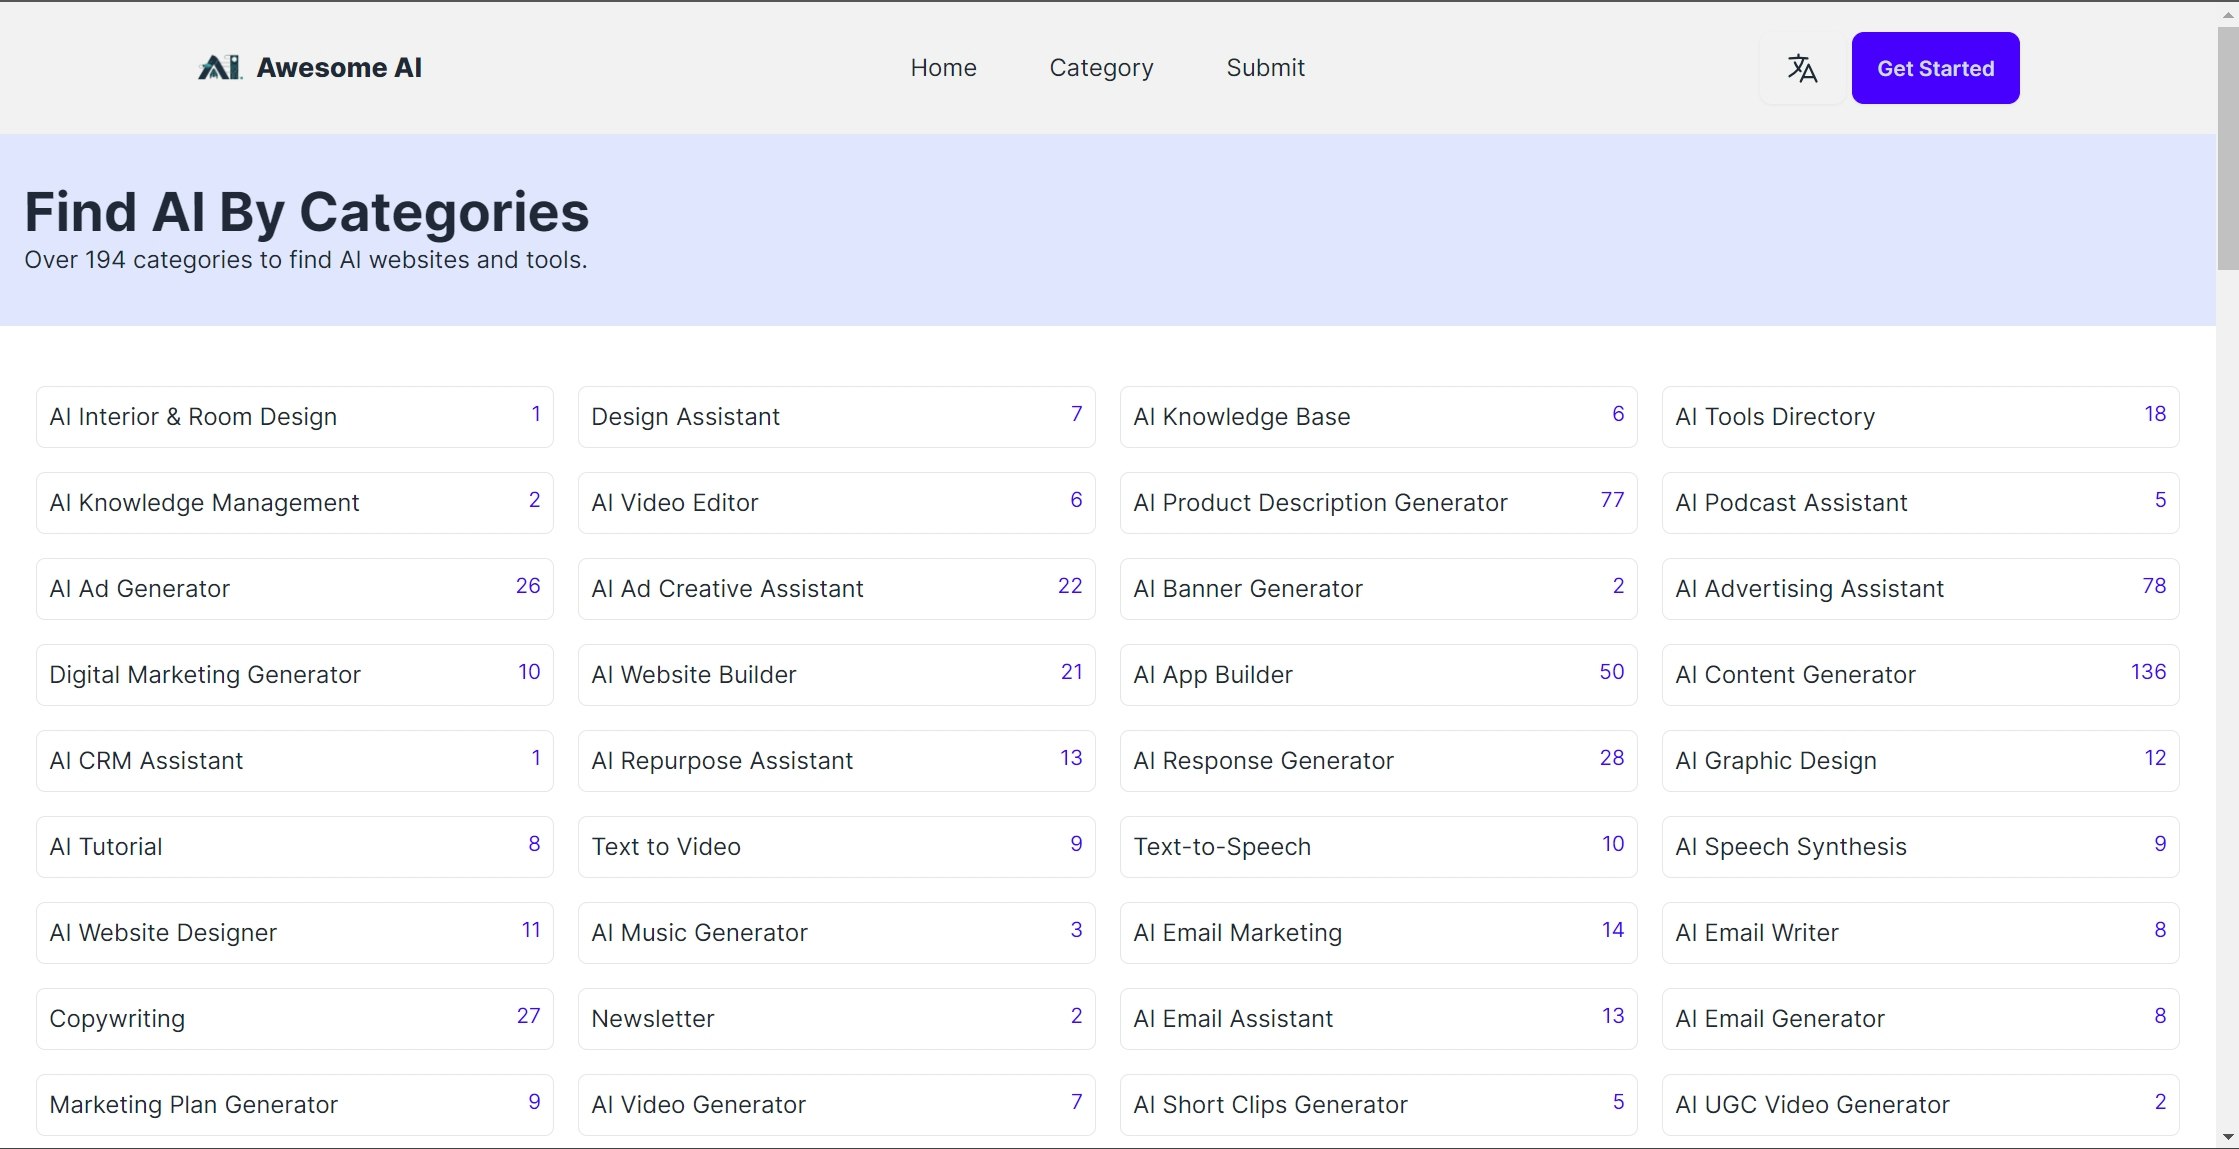Open AI Interior & Room Design category
Image resolution: width=2239 pixels, height=1149 pixels.
tap(294, 417)
